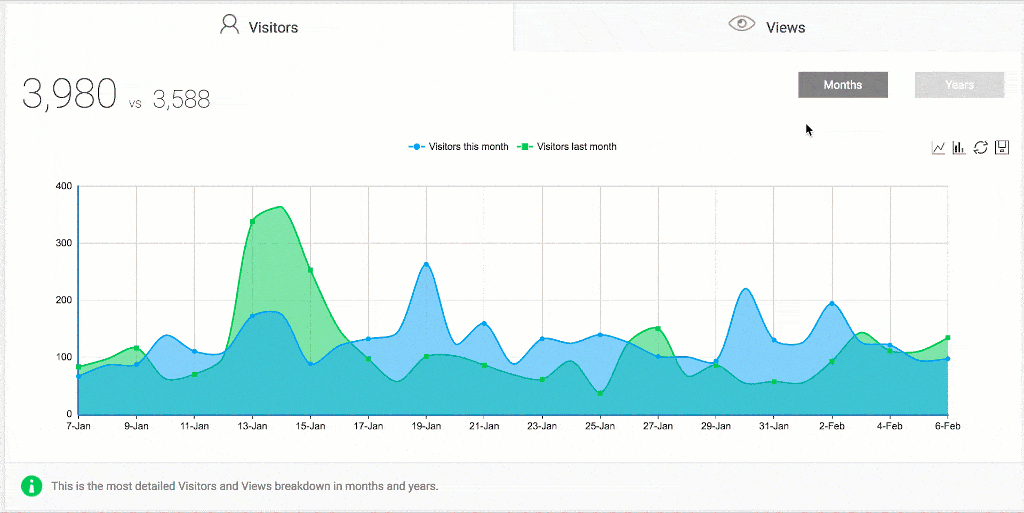The height and width of the screenshot is (513, 1024).
Task: Click the 3,980 visitors total
Action: click(69, 95)
